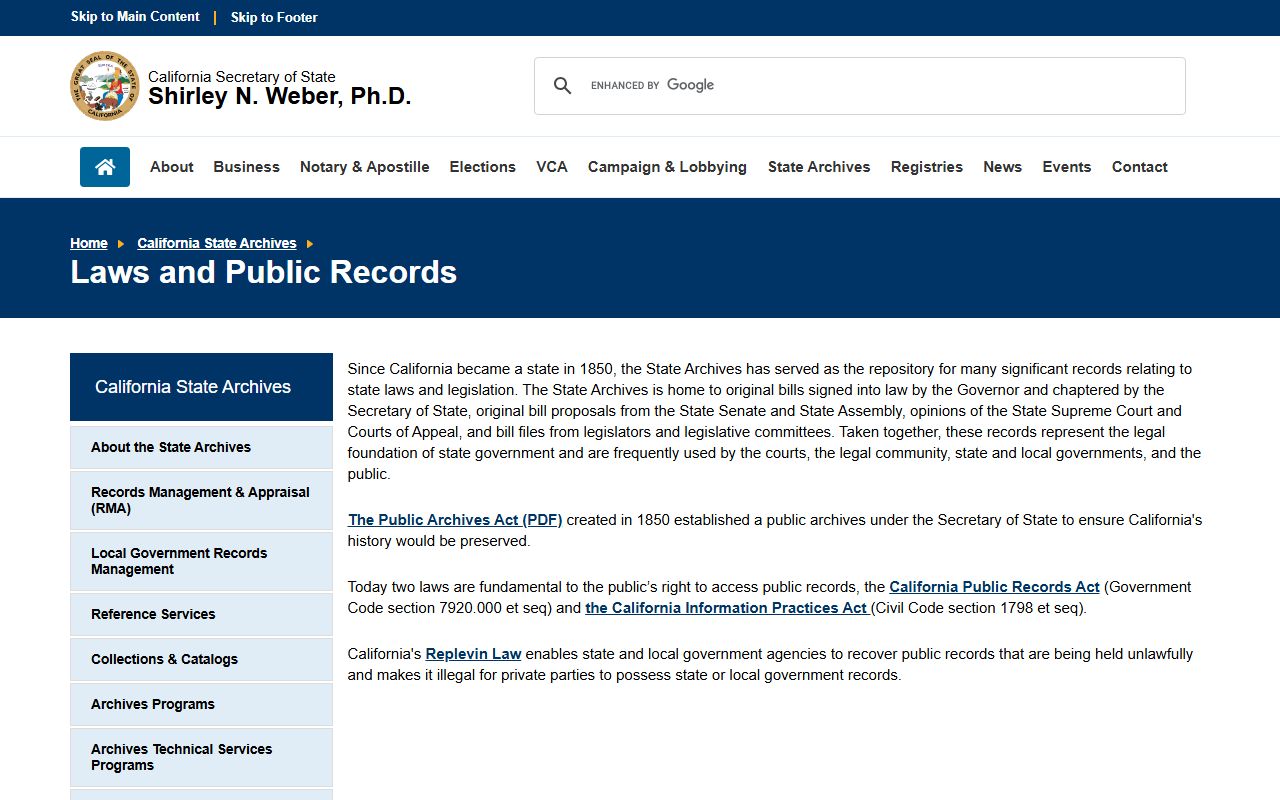This screenshot has width=1280, height=800.
Task: Click the Laws and Public Records heading
Action: point(264,272)
